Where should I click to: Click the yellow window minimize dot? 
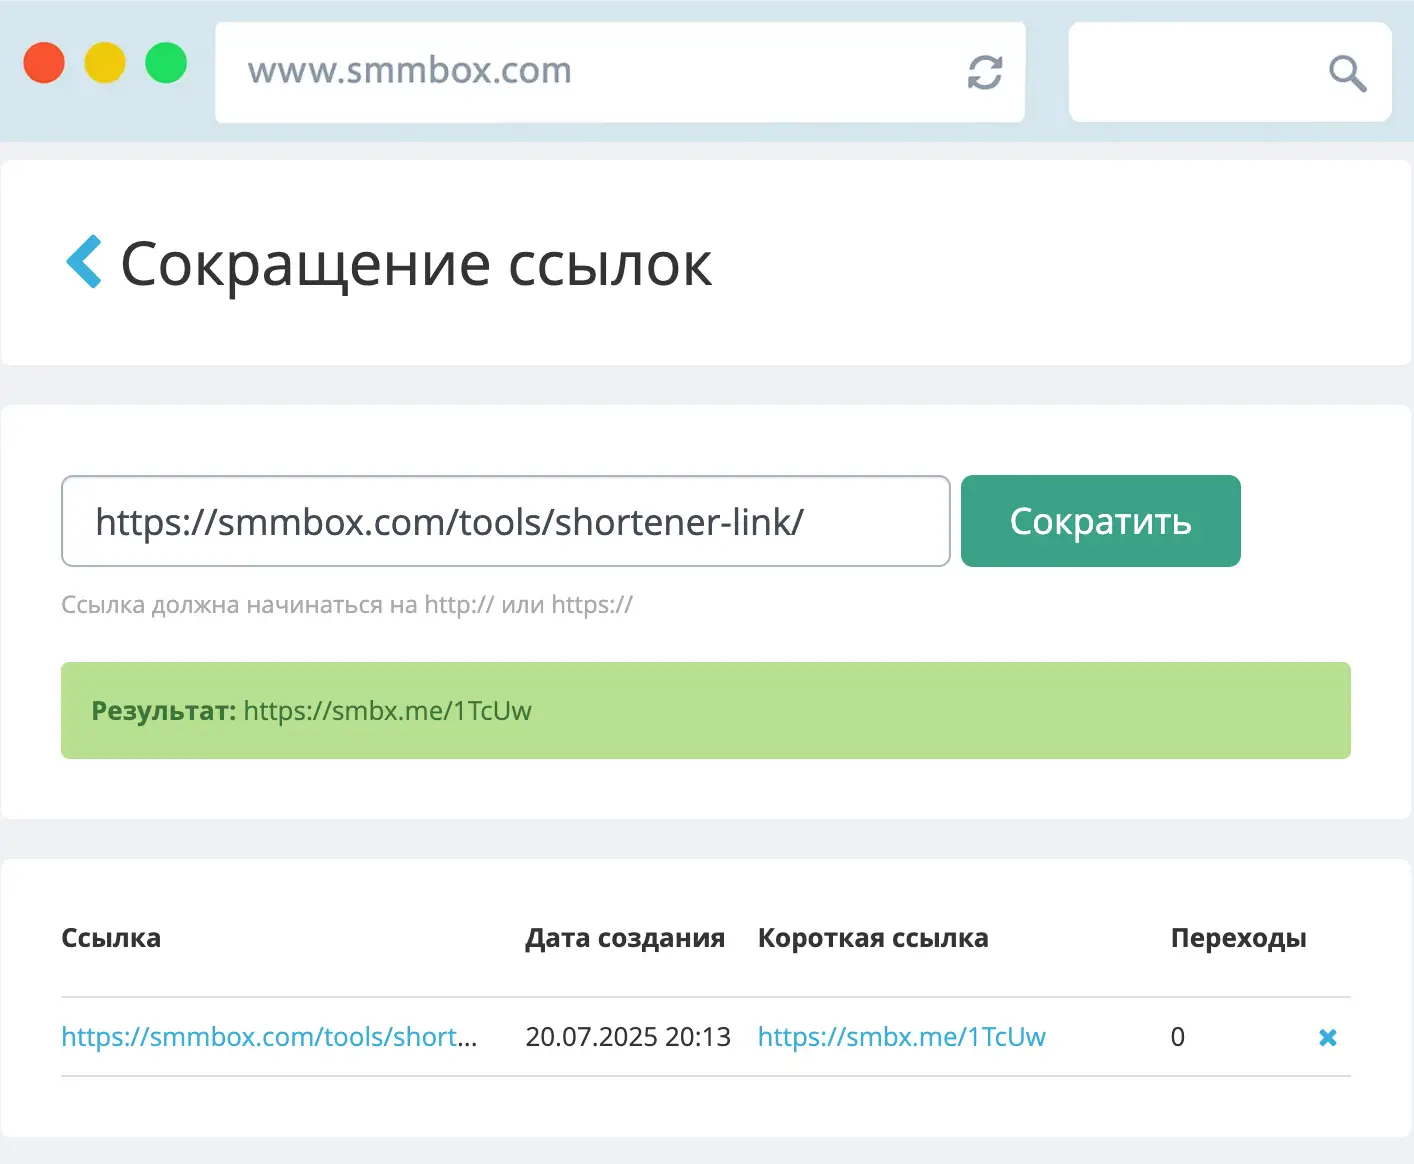point(105,63)
